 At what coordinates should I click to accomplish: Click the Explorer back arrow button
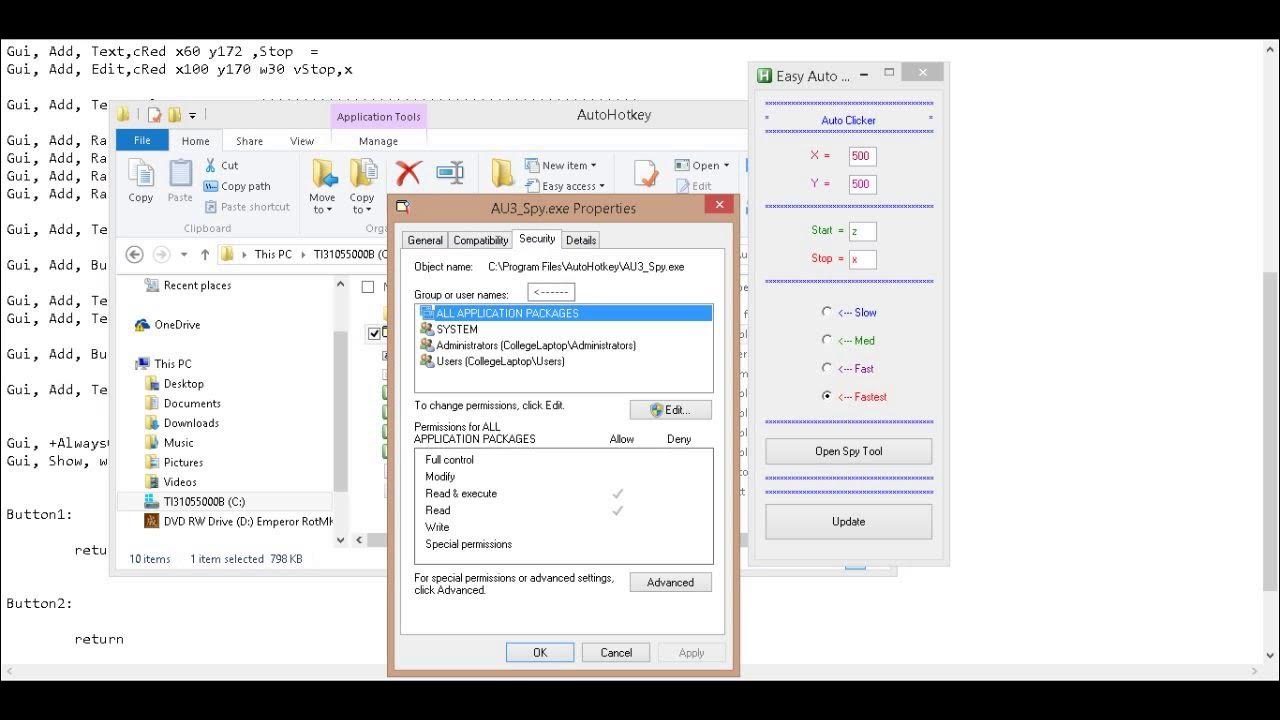point(135,255)
